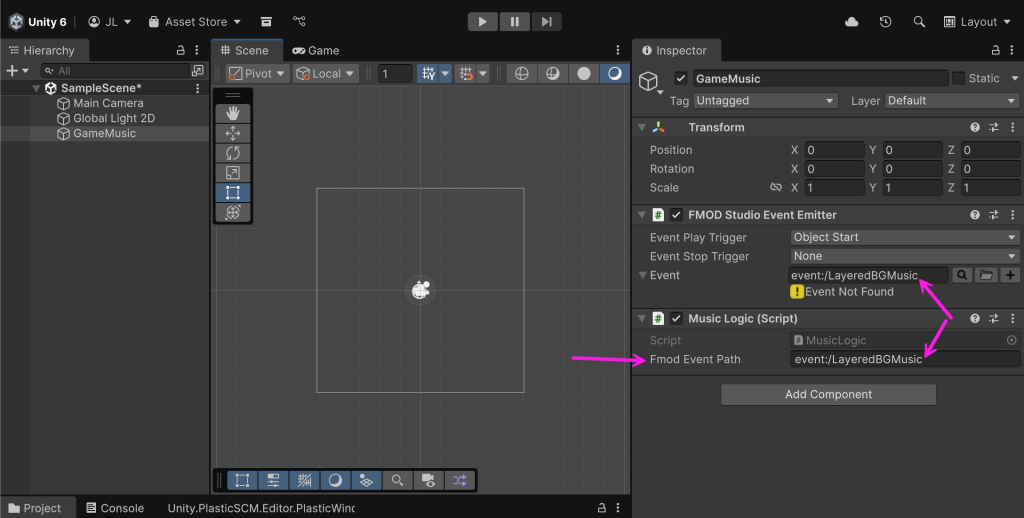The width and height of the screenshot is (1024, 518).
Task: Click the Add Component button
Action: point(828,394)
